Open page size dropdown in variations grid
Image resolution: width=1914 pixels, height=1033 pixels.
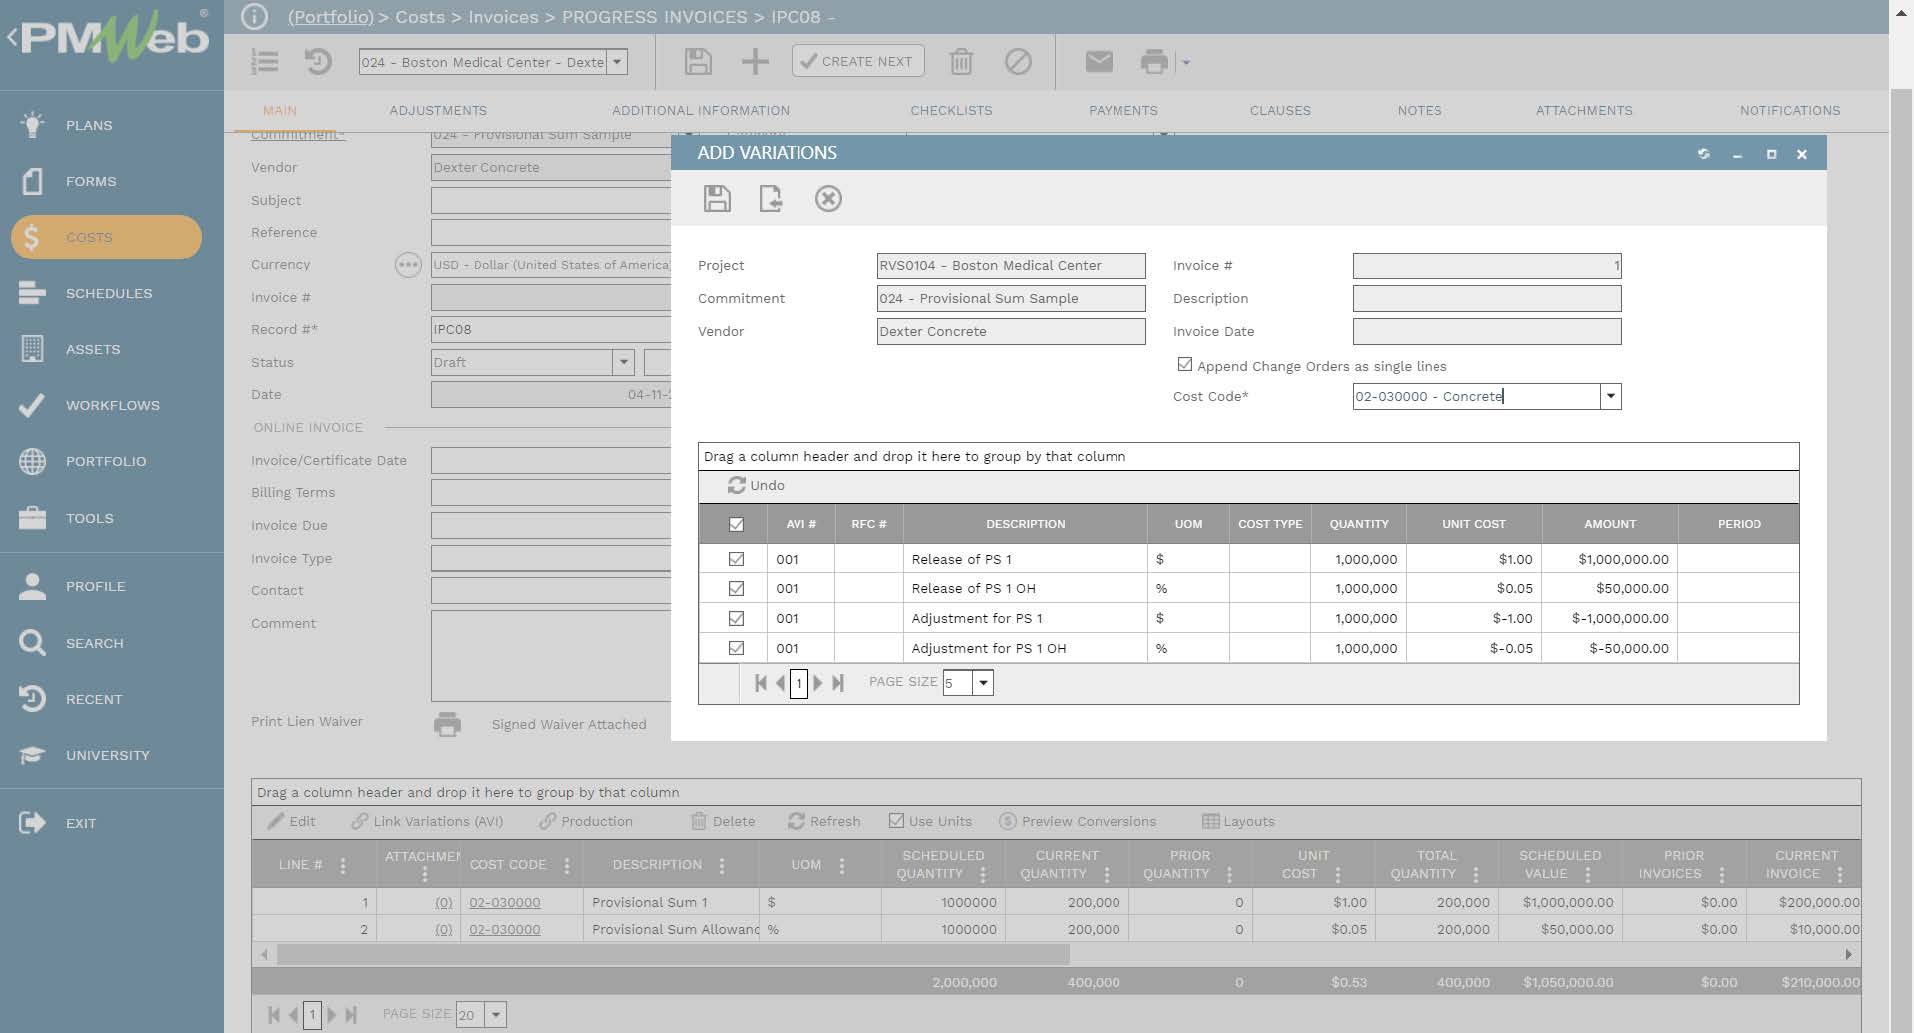pyautogui.click(x=983, y=683)
